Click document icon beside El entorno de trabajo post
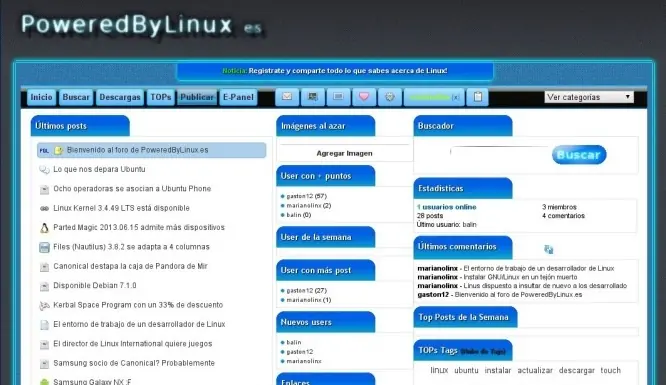 coord(44,325)
